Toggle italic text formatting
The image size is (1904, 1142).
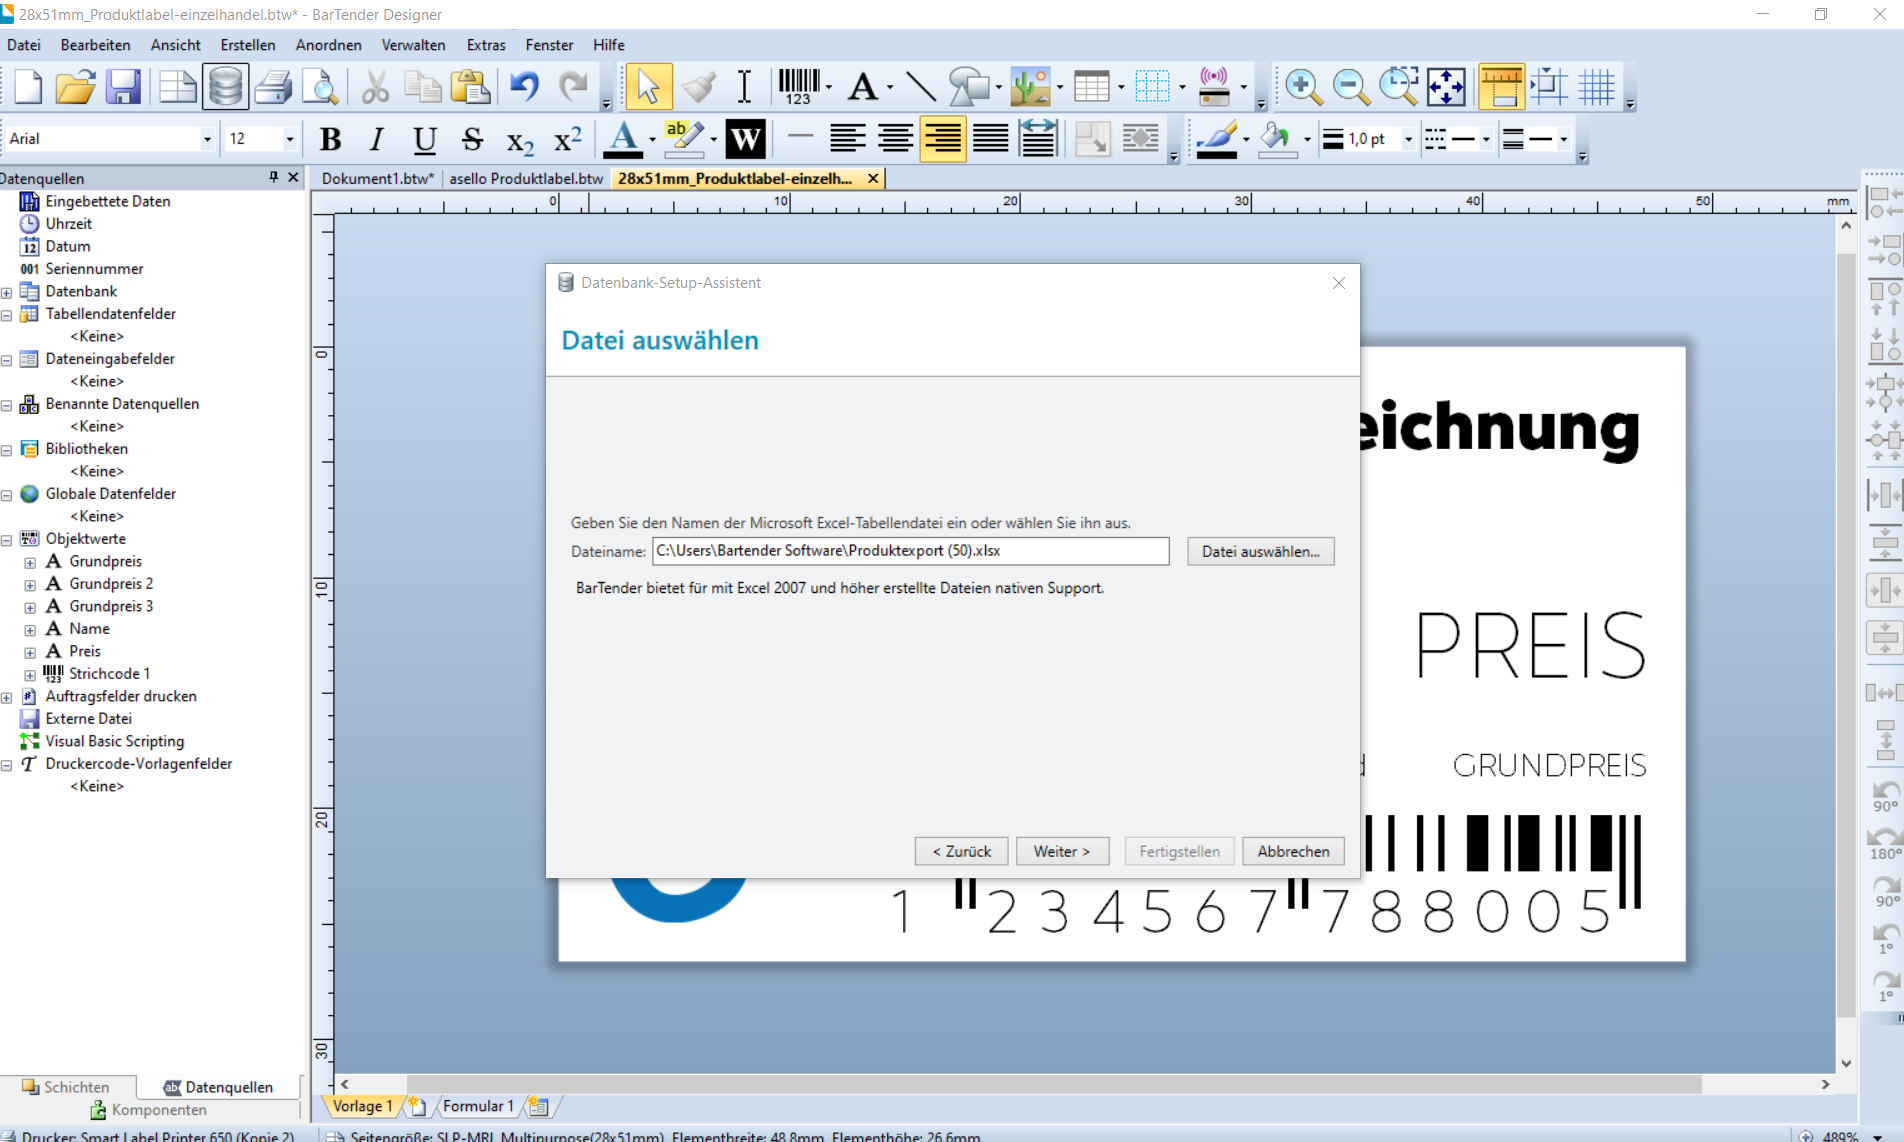pyautogui.click(x=377, y=140)
